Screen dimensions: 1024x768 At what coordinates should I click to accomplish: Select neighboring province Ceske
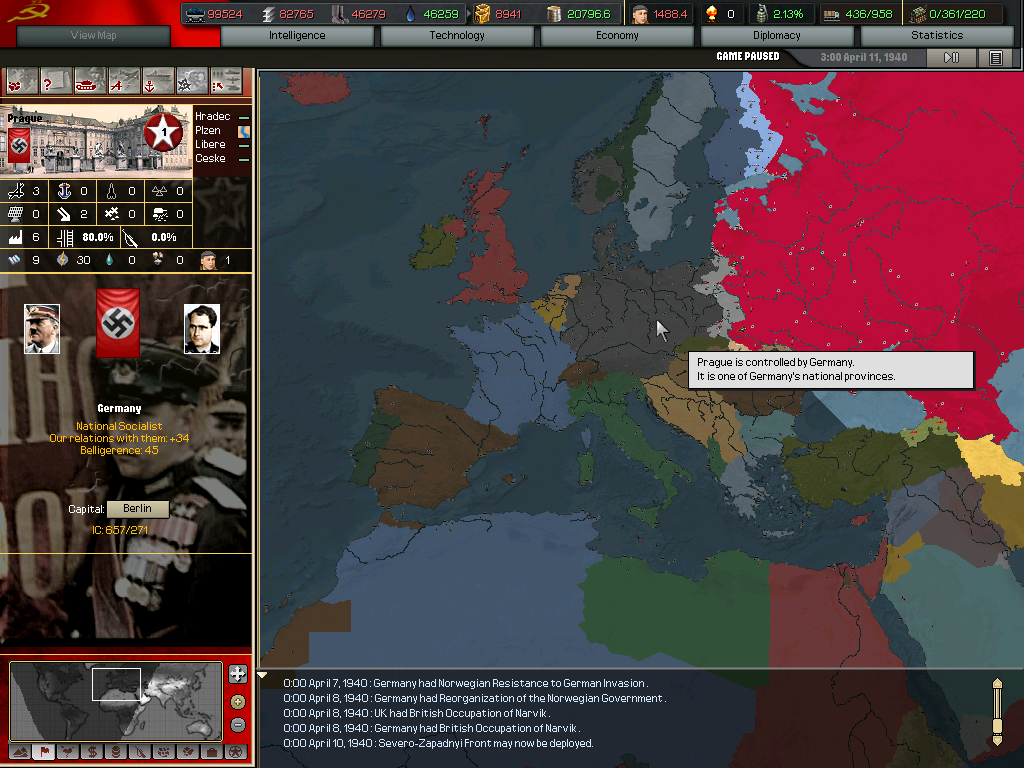coord(210,159)
